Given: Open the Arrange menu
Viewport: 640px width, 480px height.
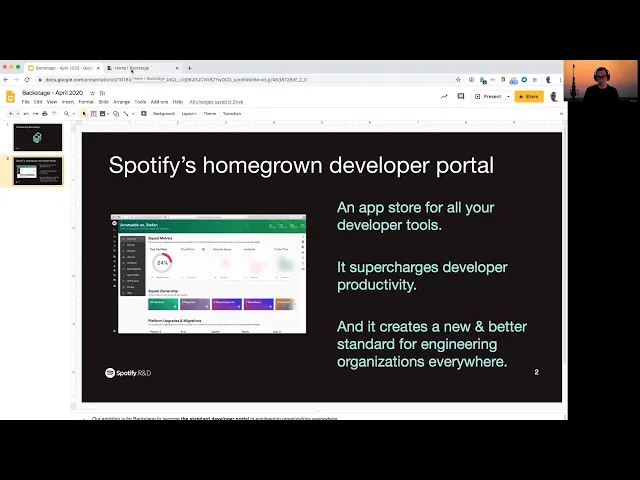Looking at the screenshot, I should coord(121,102).
